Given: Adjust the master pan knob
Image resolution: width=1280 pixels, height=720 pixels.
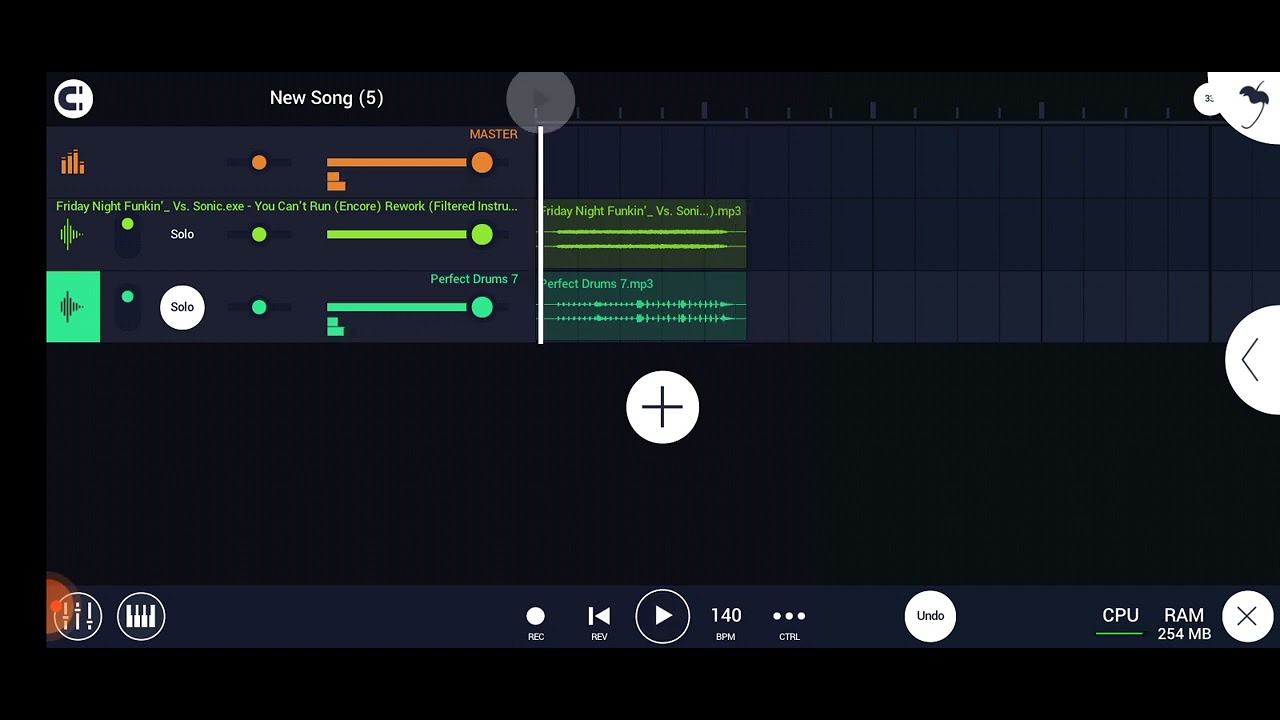Looking at the screenshot, I should click(x=259, y=162).
